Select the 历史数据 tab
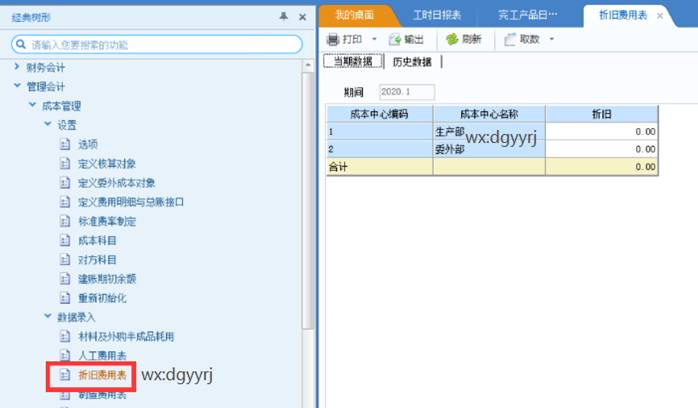The height and width of the screenshot is (408, 698). [x=411, y=62]
